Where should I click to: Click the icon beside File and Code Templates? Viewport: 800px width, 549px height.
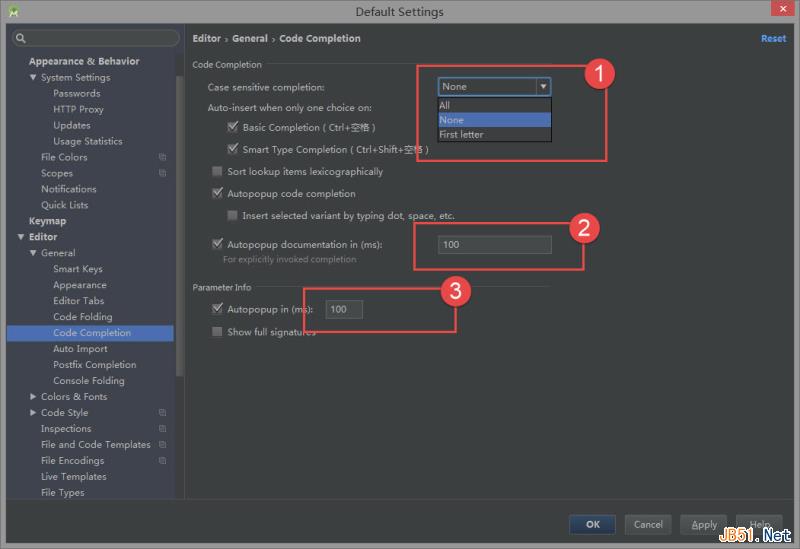click(162, 444)
